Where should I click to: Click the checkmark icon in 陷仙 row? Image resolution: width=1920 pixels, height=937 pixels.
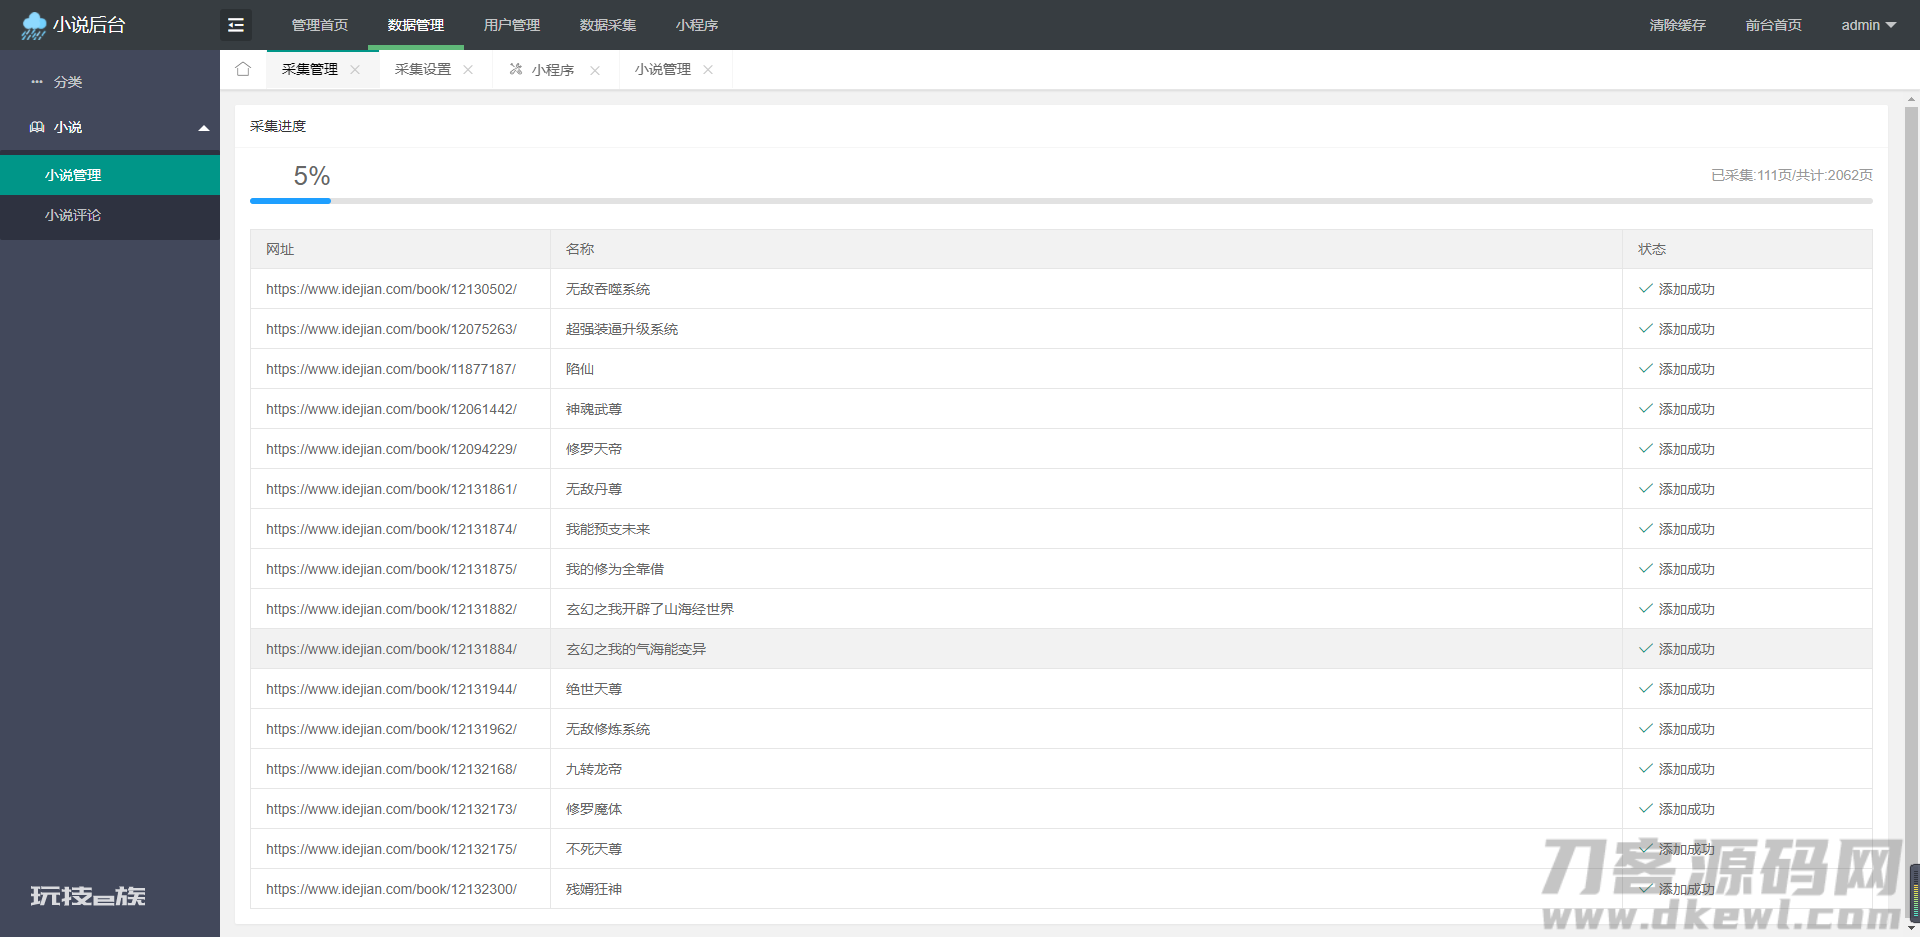point(1645,369)
